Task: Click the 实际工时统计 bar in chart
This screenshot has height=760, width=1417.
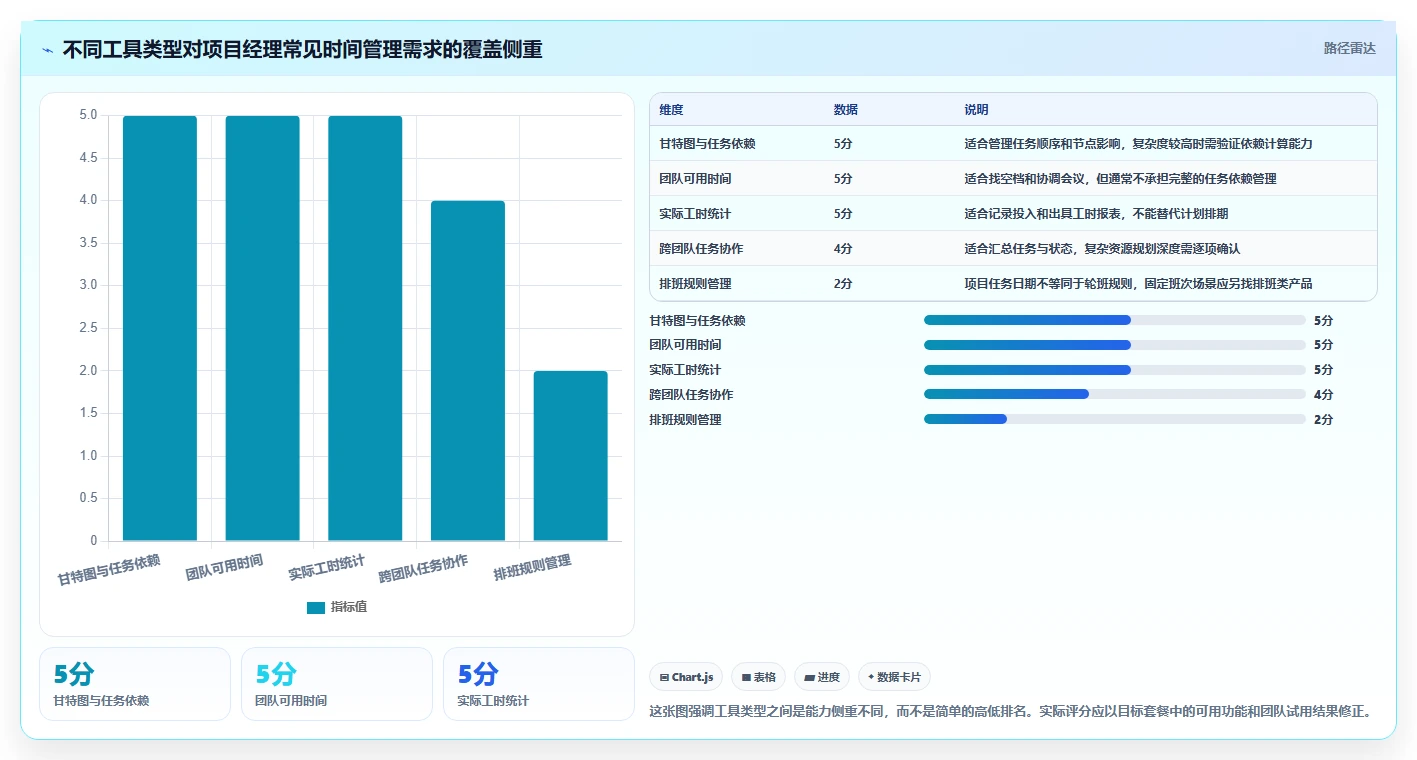Action: pos(365,328)
